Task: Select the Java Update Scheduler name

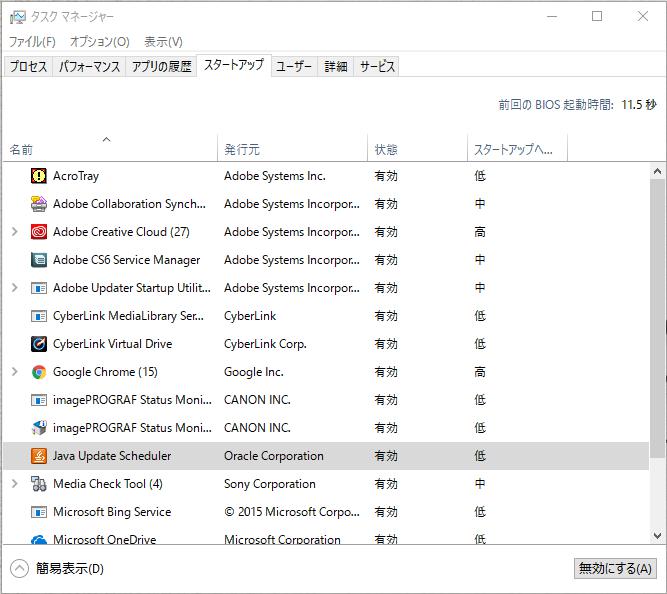Action: (112, 456)
